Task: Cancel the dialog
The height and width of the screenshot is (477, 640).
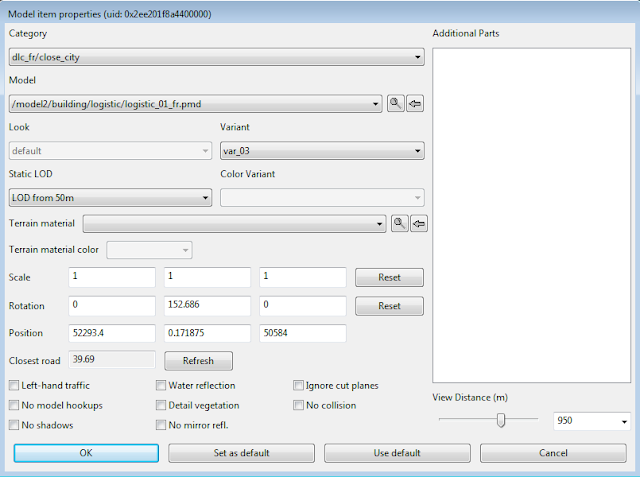Action: [553, 453]
